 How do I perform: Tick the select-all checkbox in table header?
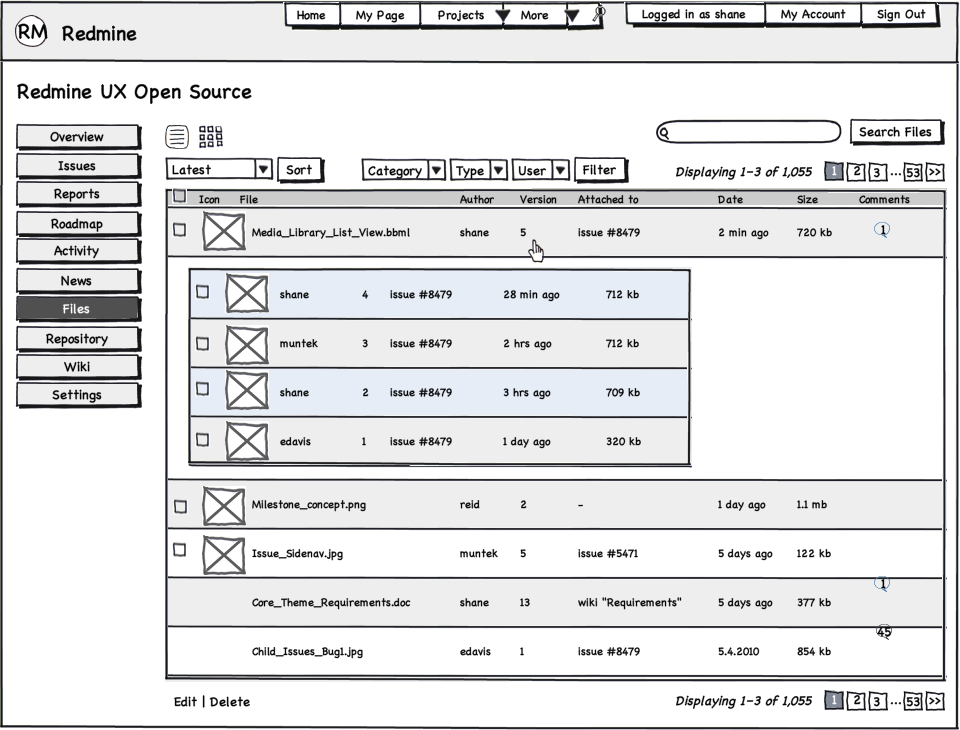click(x=179, y=196)
